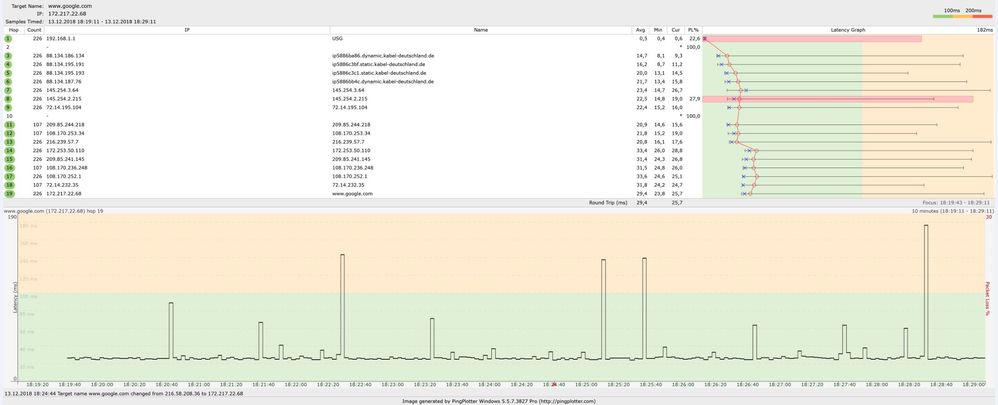Click the red packet loss bar for hop 8
Image resolution: width=998 pixels, height=405 pixels.
pyautogui.click(x=838, y=99)
